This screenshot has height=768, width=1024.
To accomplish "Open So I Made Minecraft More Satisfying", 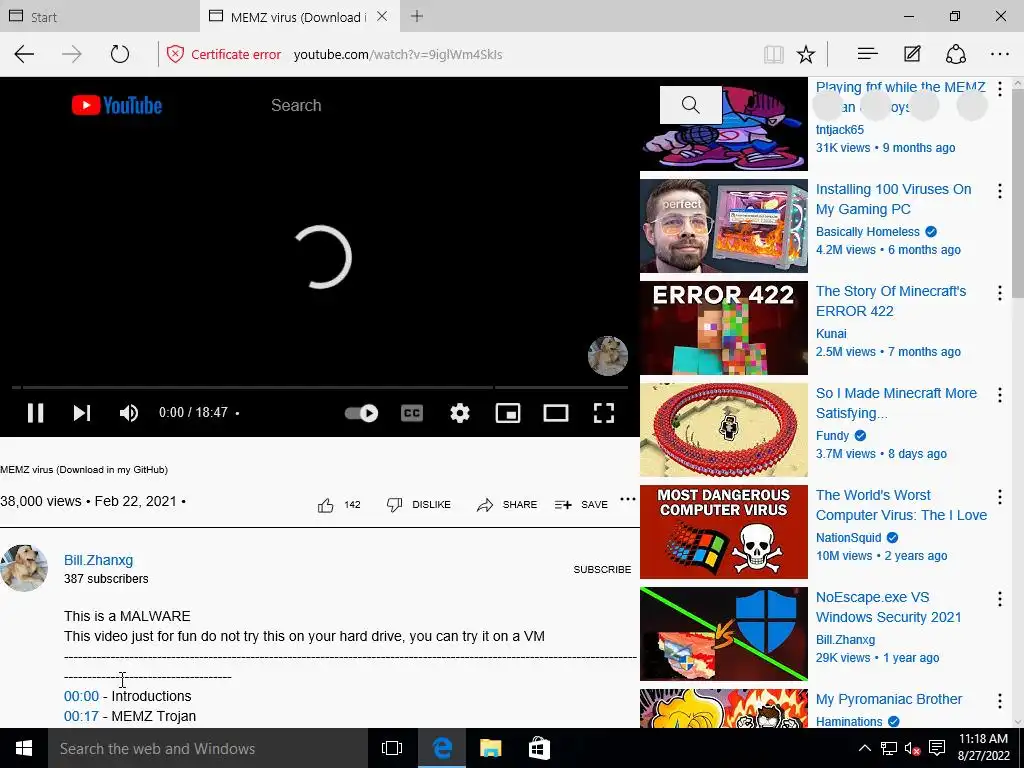I will [896, 403].
